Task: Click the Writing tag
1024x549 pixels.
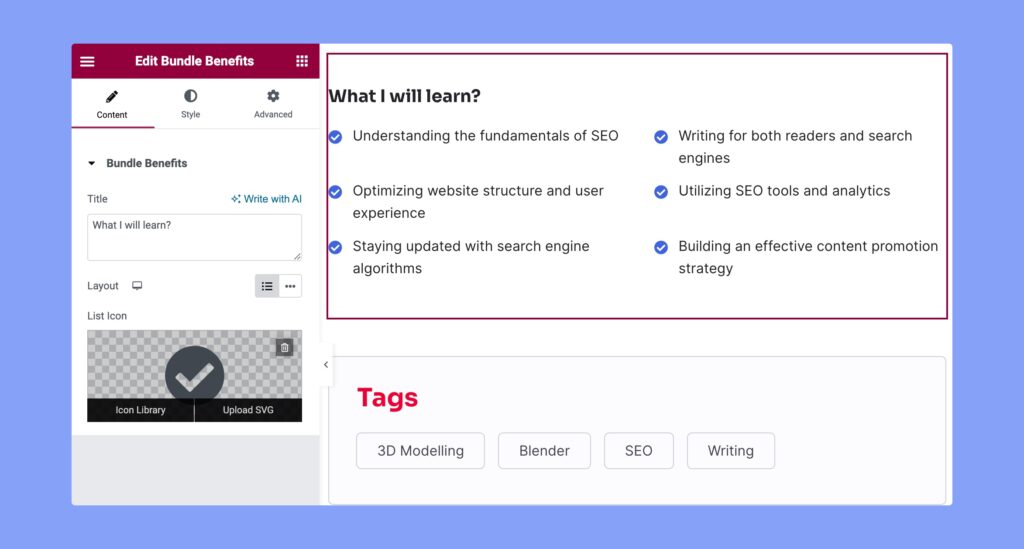Action: coord(731,450)
